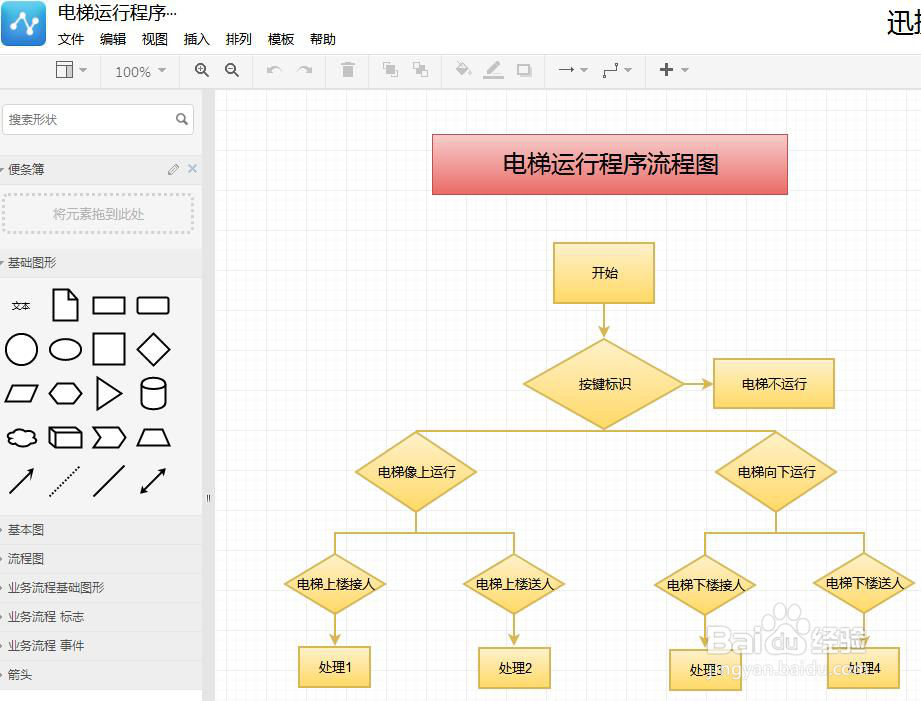Open the zoom level 100% dropdown
The image size is (921, 701).
click(138, 70)
